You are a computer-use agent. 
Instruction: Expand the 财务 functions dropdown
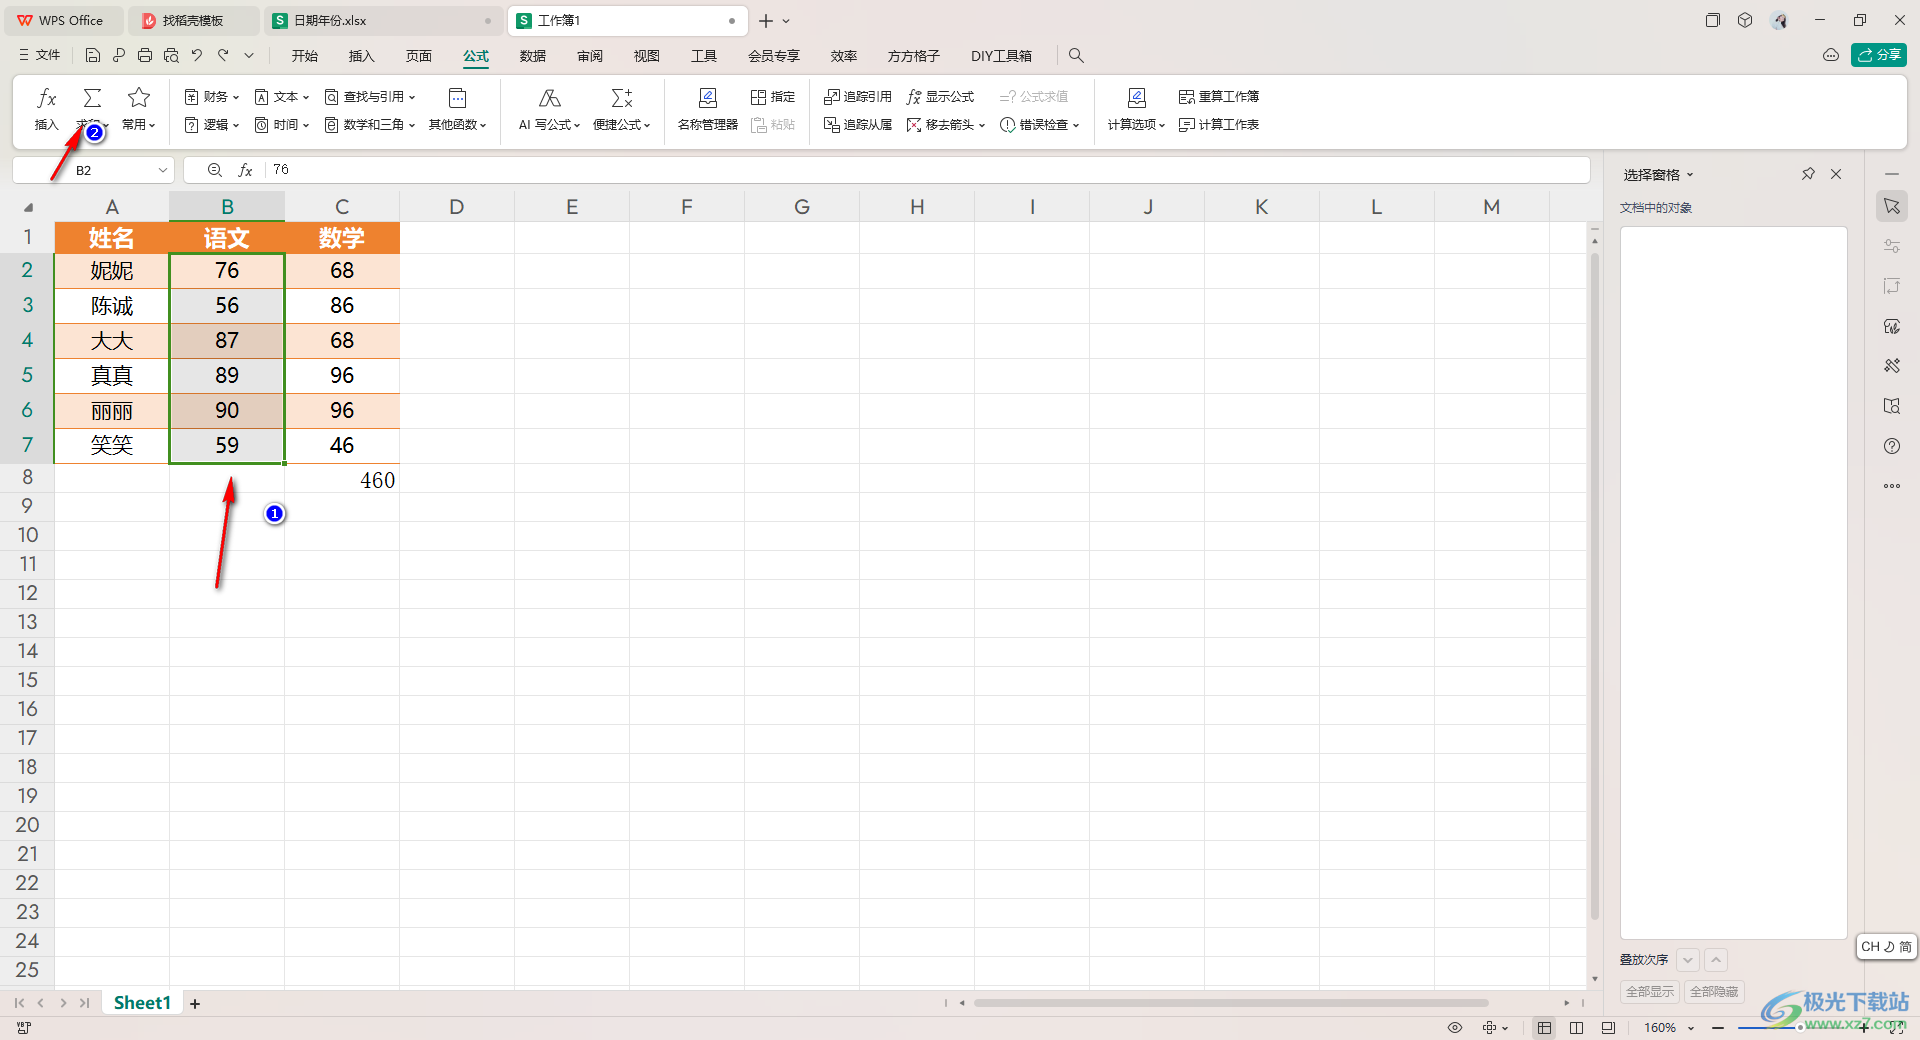pyautogui.click(x=212, y=97)
